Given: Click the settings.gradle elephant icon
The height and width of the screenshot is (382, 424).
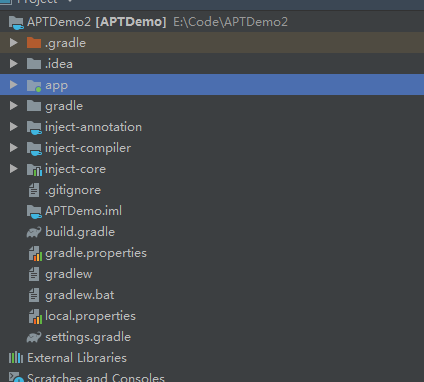Looking at the screenshot, I should (34, 337).
